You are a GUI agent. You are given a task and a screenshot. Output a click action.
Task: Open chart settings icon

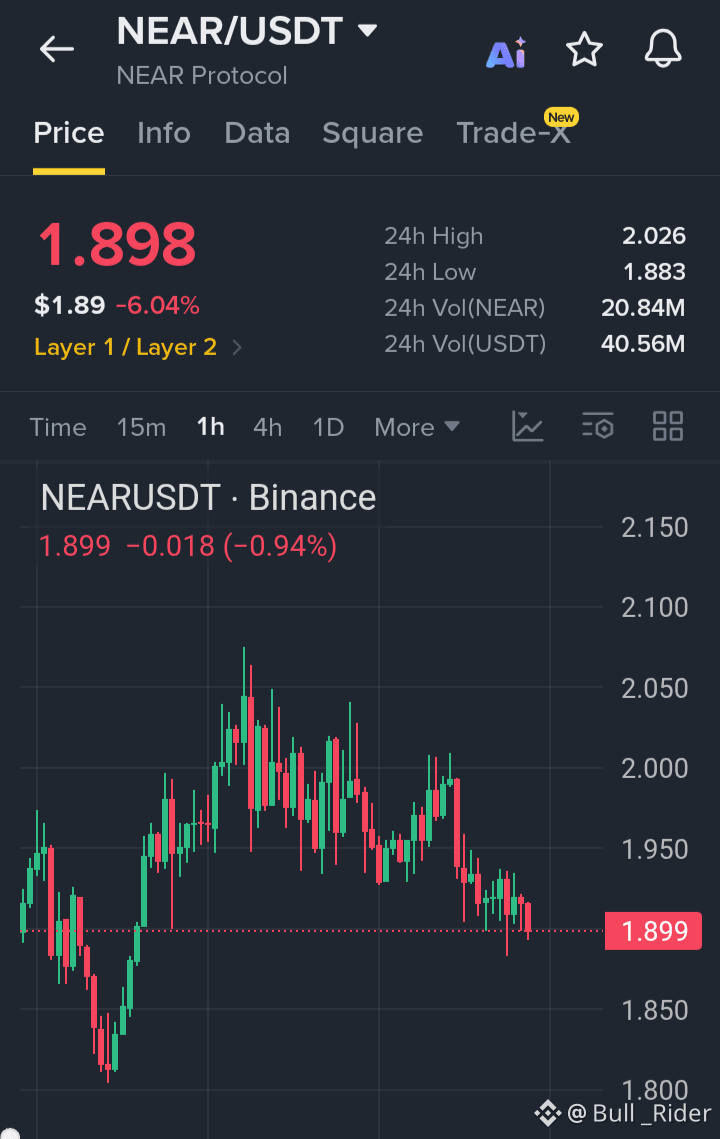pos(598,426)
